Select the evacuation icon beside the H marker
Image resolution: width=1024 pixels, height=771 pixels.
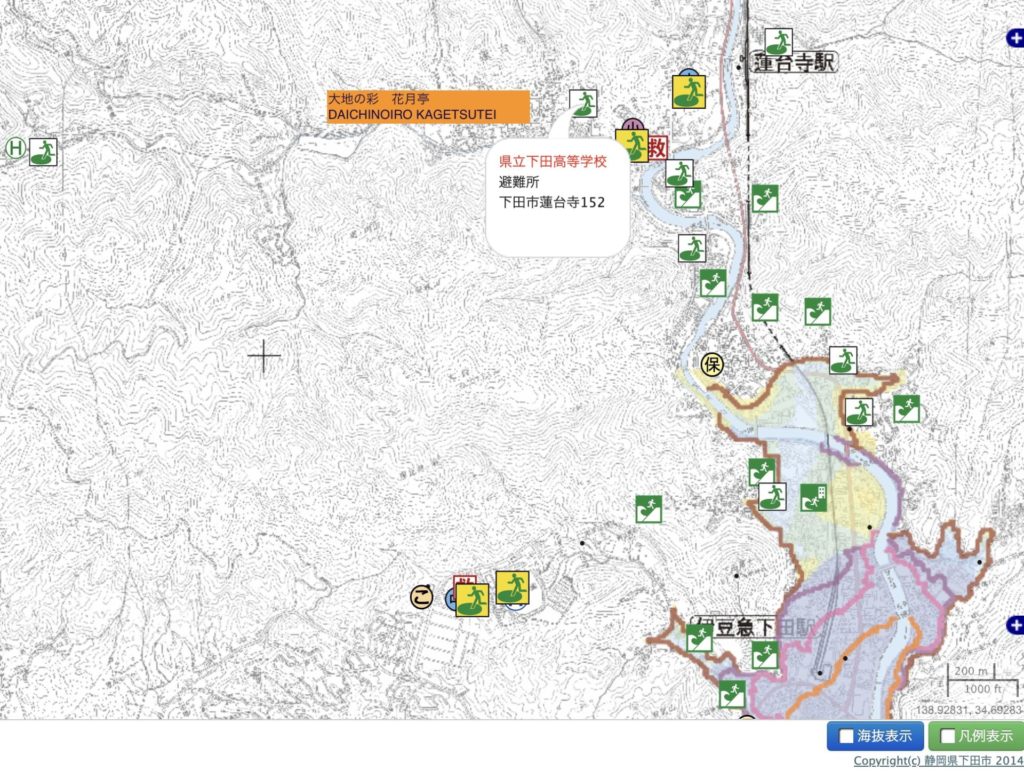point(43,152)
